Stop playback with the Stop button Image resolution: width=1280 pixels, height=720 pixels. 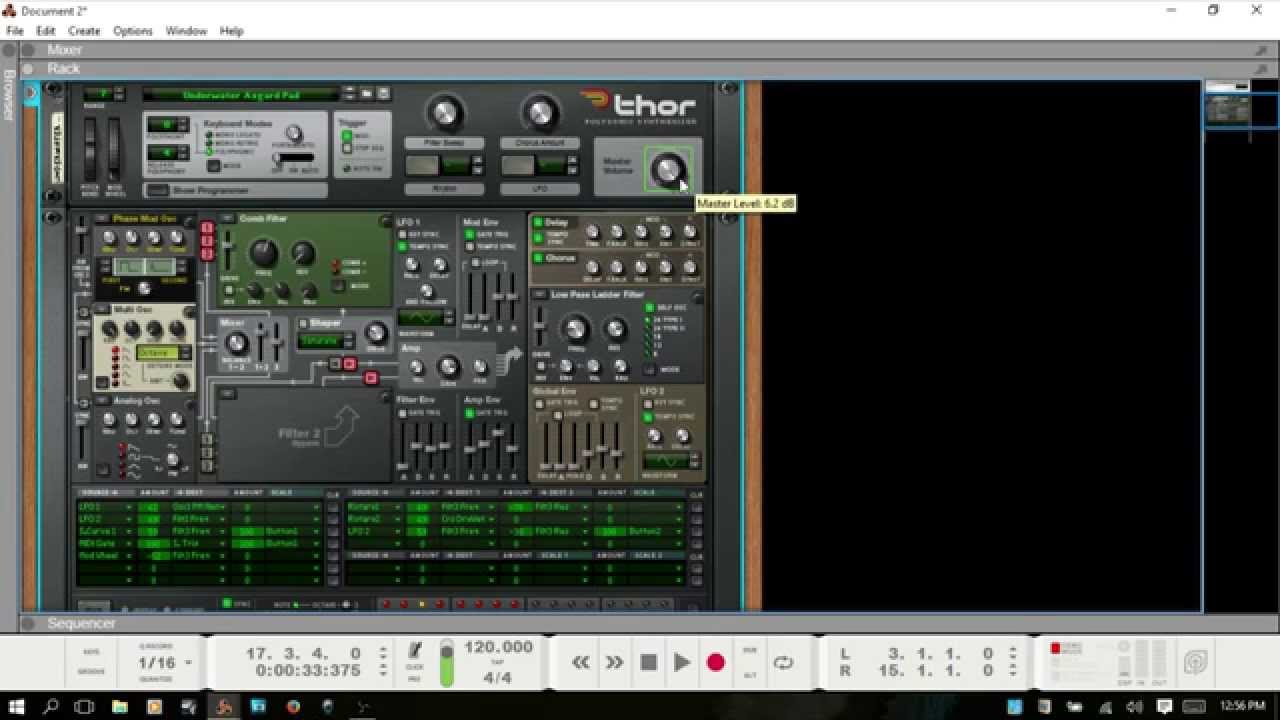coord(648,662)
